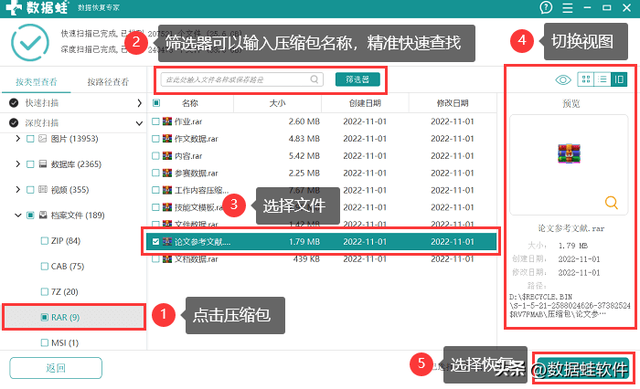Open the help question-mark icon
Screen dimensions: 640x389
click(546, 7)
